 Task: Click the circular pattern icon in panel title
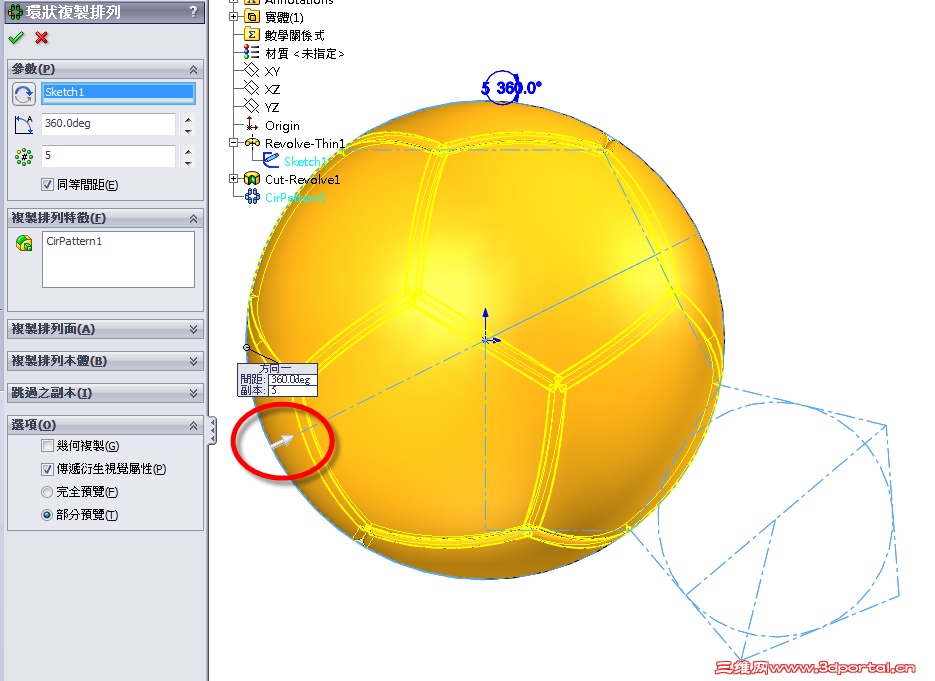[x=15, y=12]
